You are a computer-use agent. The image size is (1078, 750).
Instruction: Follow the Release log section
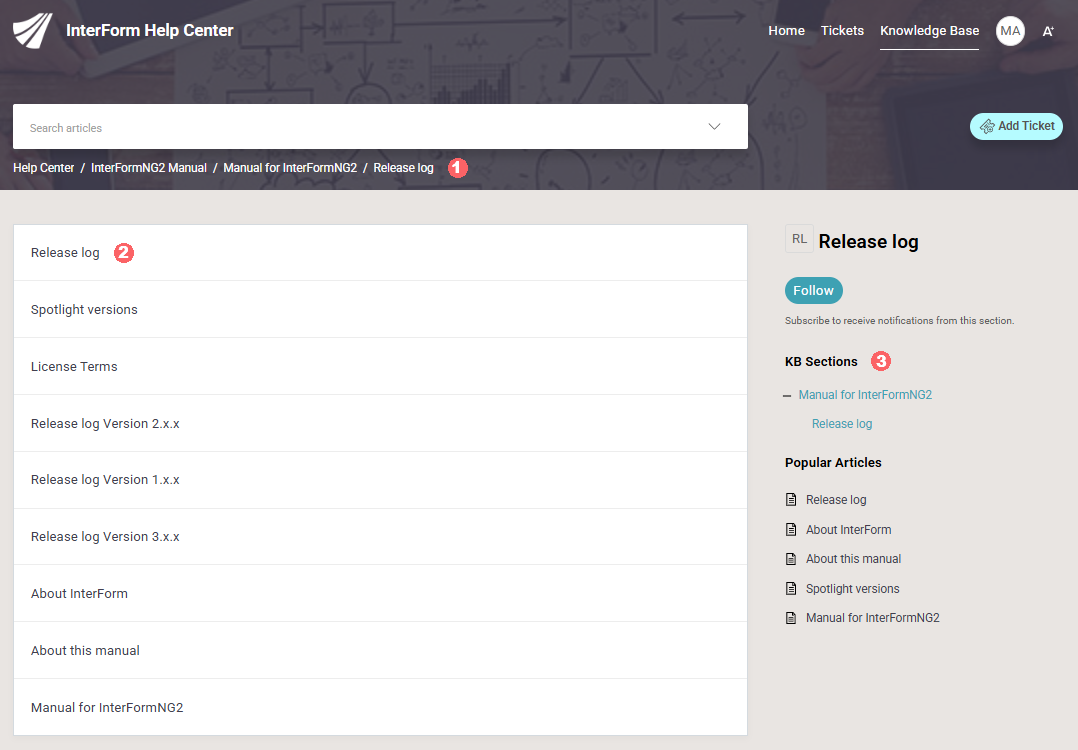(813, 291)
